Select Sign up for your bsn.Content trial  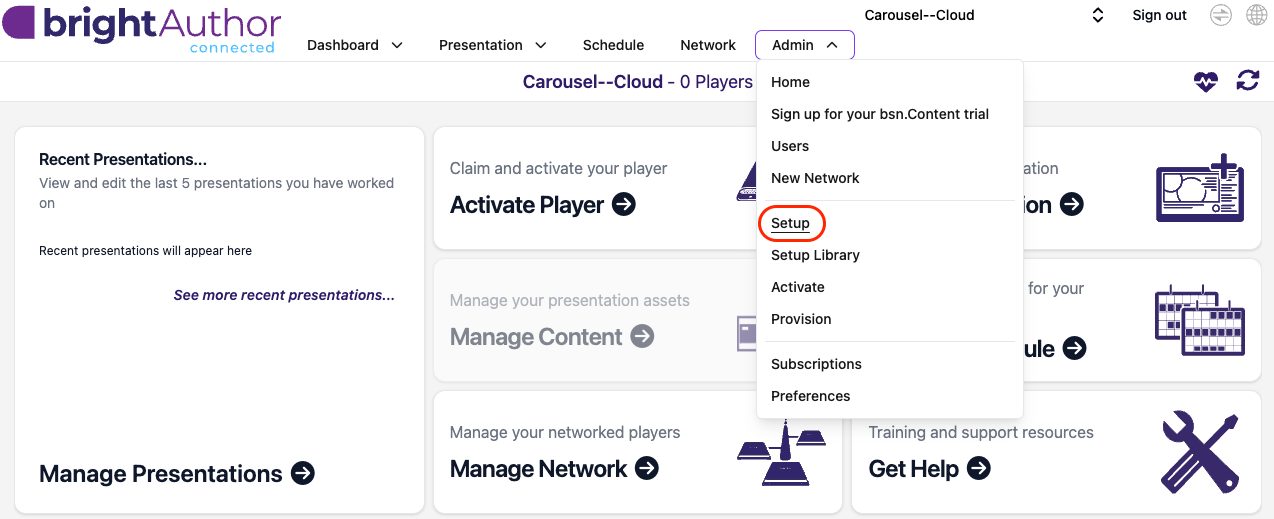(x=880, y=114)
